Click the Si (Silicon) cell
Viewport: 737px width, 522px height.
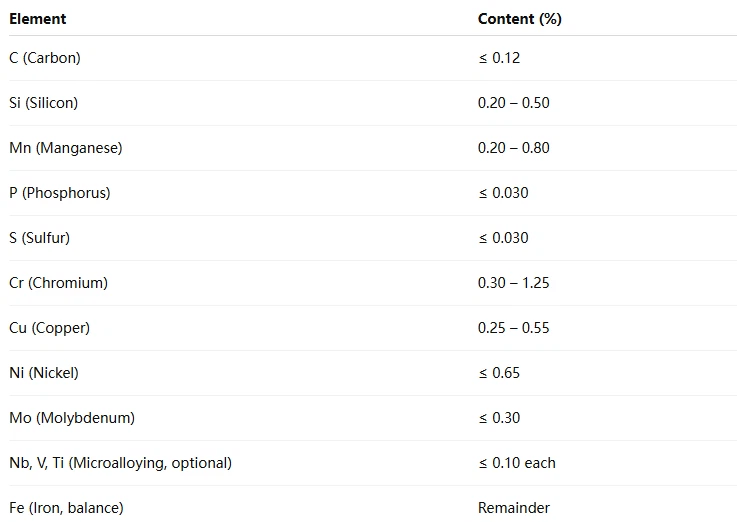pos(43,103)
